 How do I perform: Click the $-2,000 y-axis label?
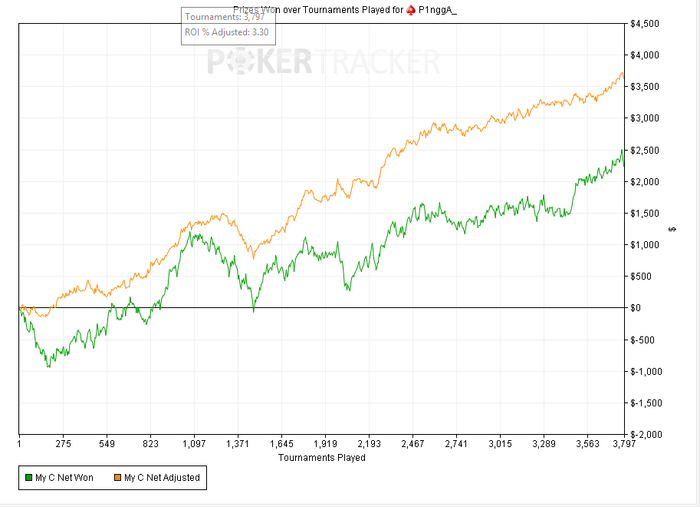pyautogui.click(x=646, y=434)
